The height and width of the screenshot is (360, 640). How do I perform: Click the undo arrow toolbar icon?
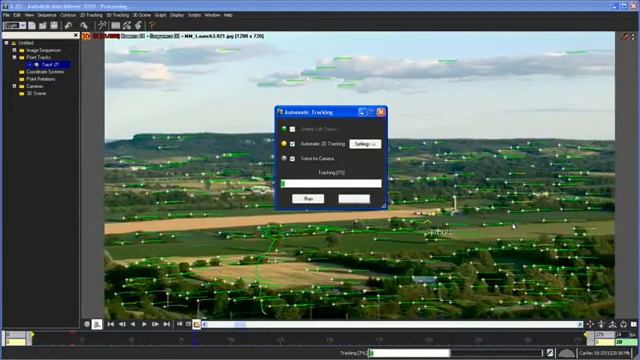(x=69, y=25)
